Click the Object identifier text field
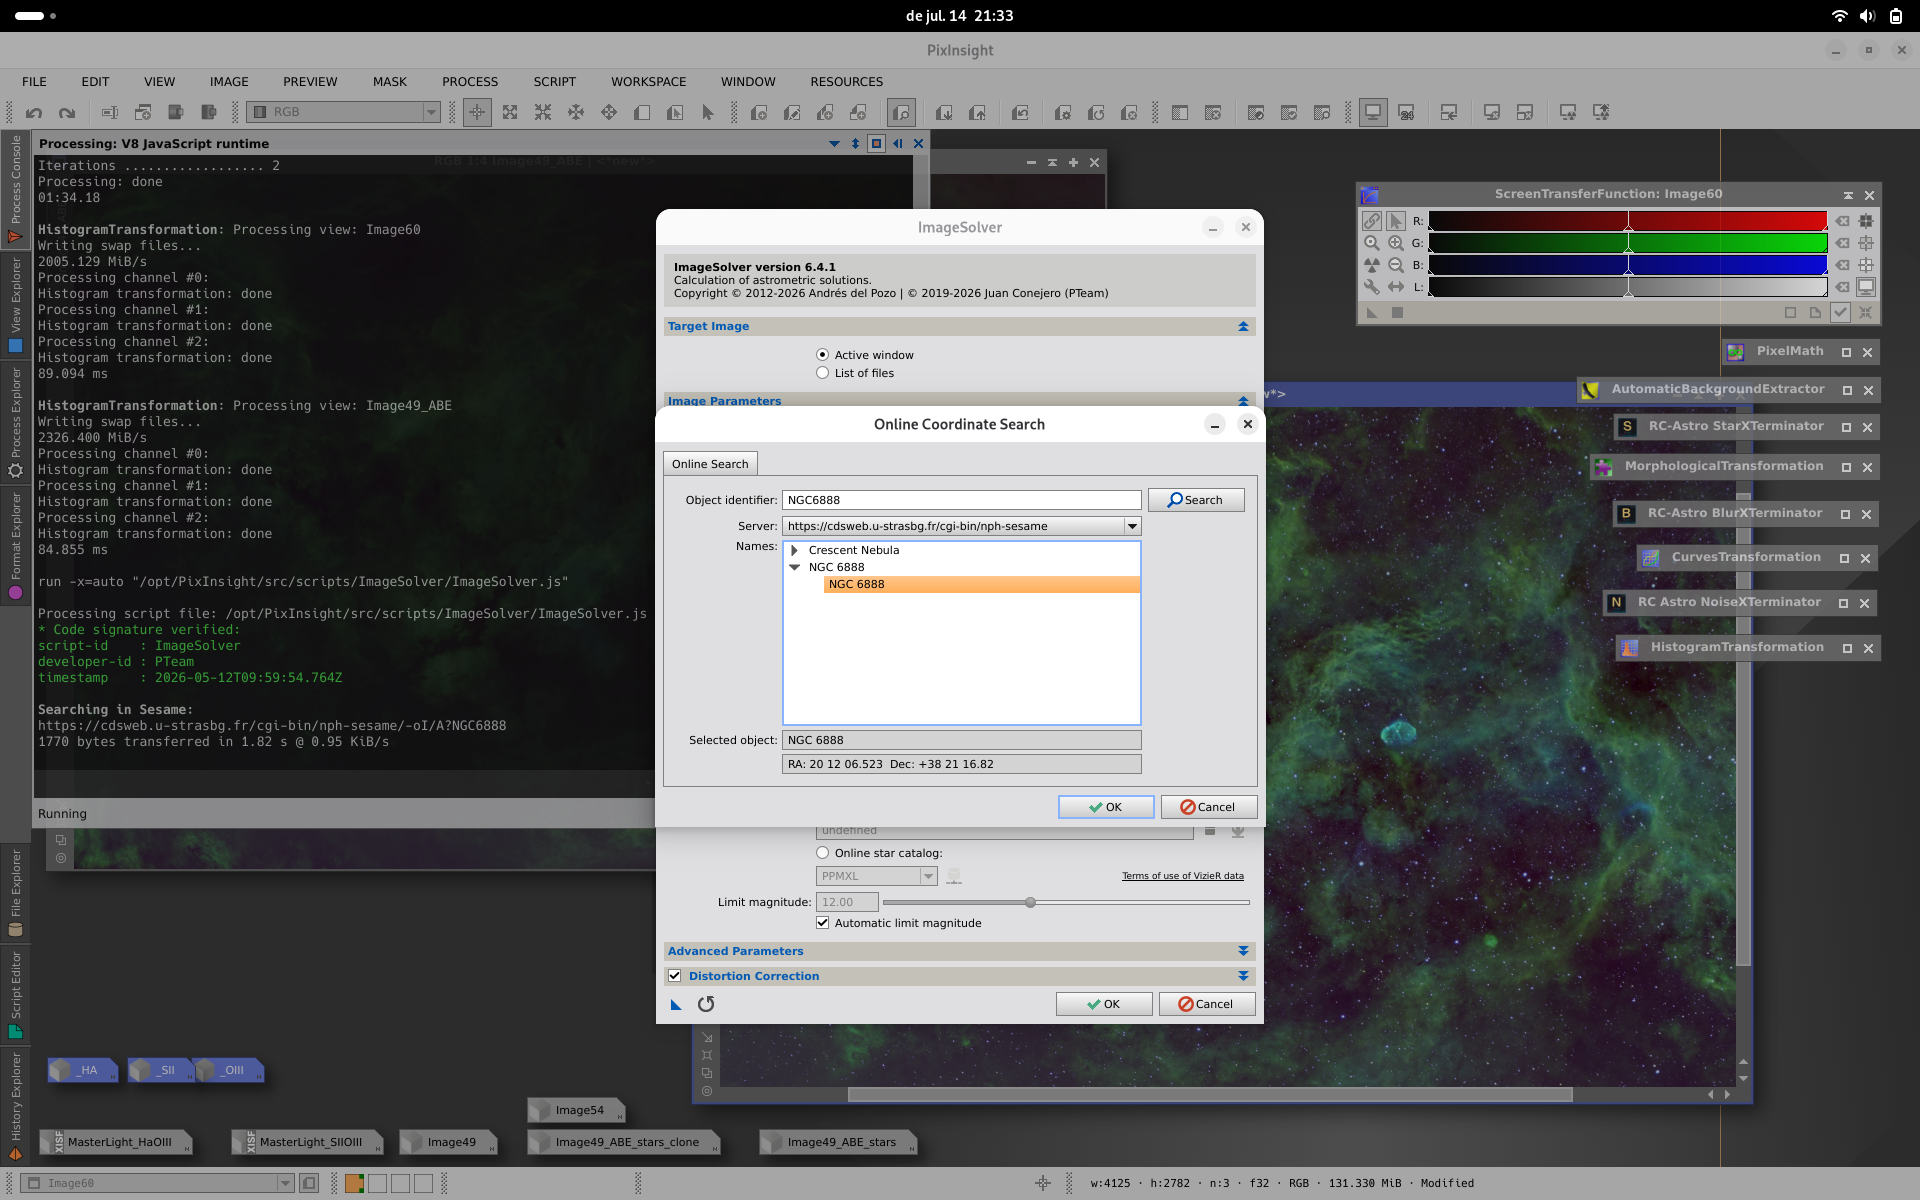This screenshot has width=1920, height=1200. pos(961,500)
